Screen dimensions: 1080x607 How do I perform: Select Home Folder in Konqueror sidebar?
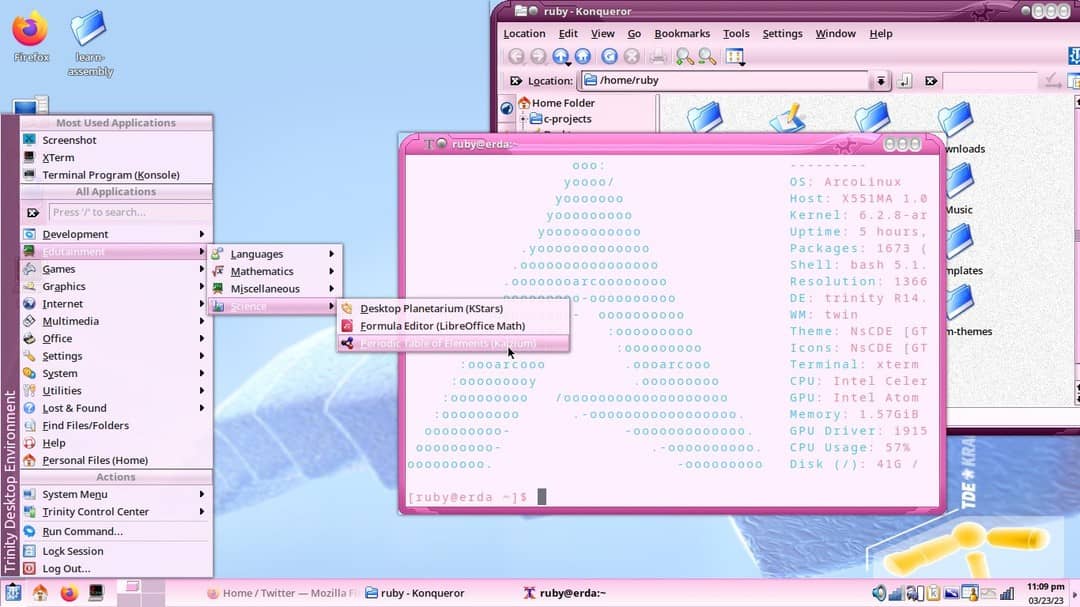(x=557, y=103)
